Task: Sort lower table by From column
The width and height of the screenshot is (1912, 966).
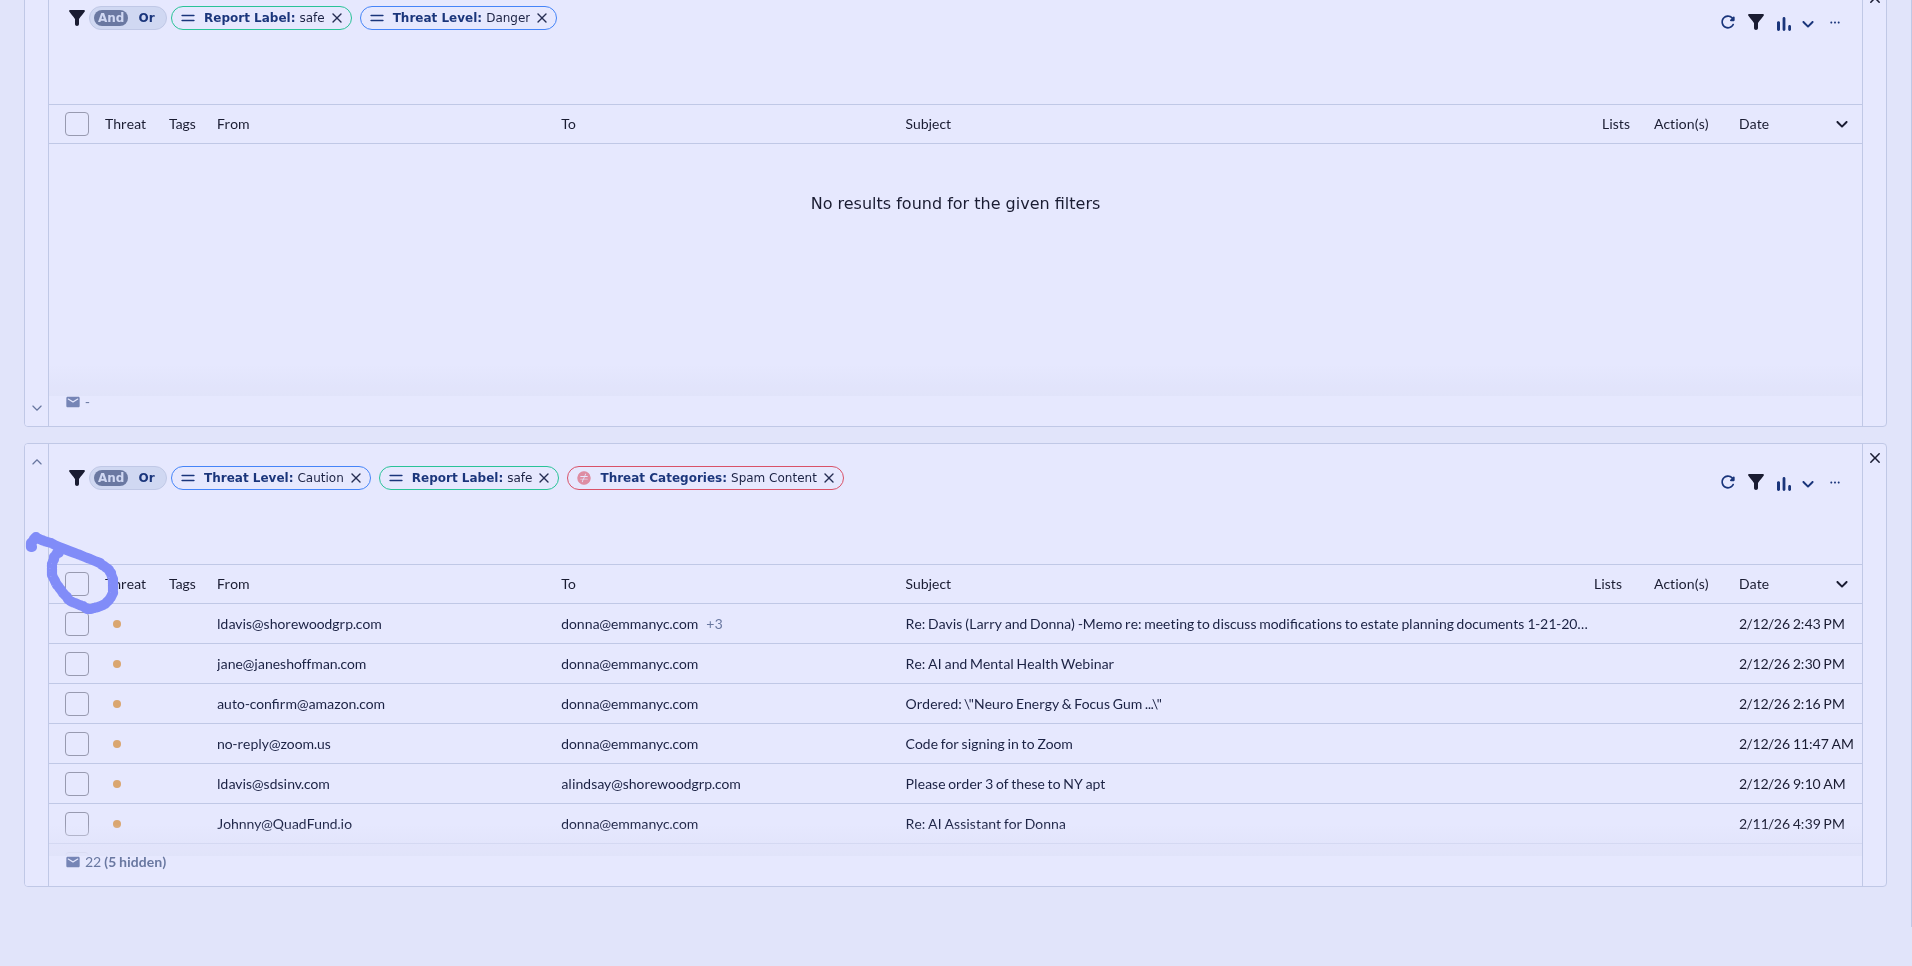Action: tap(233, 584)
